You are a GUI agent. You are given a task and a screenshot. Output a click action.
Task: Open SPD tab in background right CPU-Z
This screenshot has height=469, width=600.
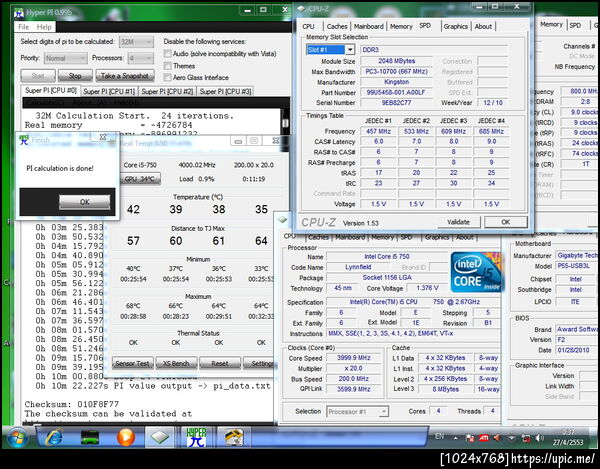click(575, 25)
